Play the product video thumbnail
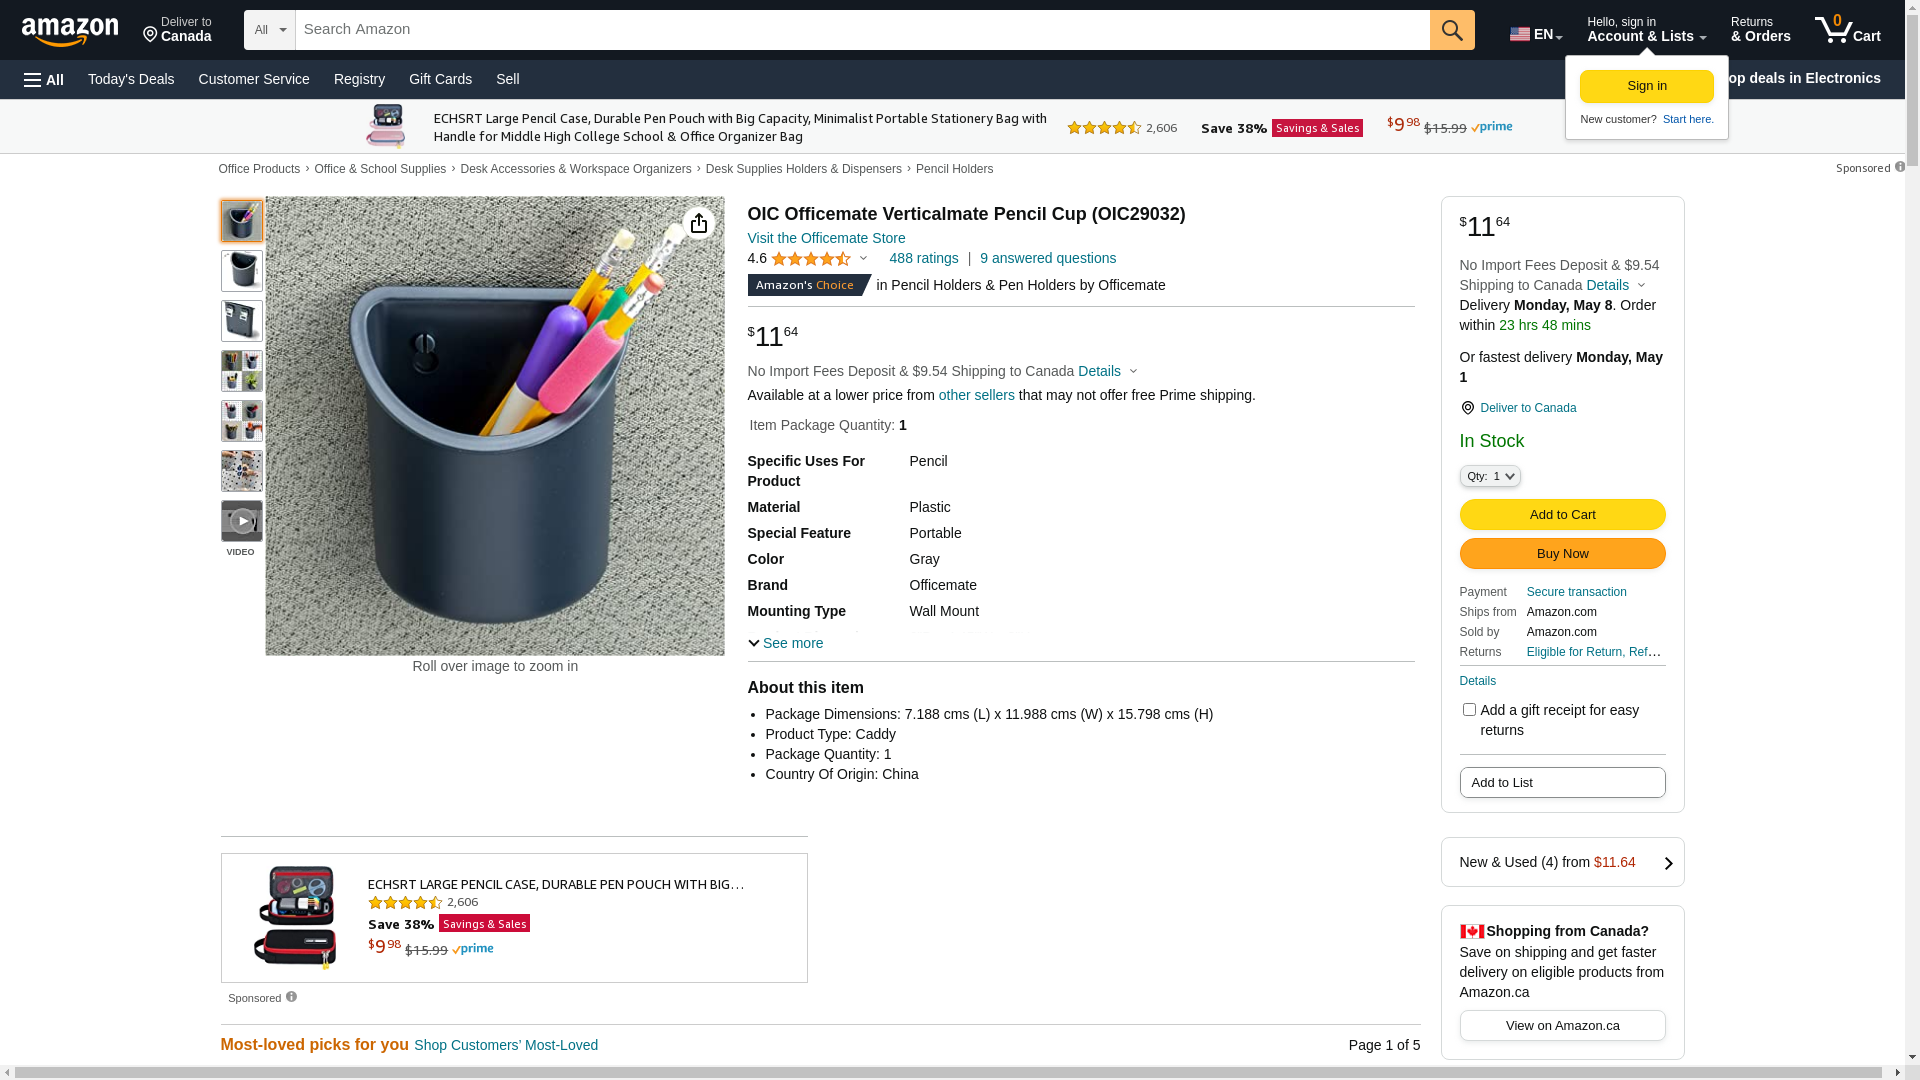 coord(242,522)
